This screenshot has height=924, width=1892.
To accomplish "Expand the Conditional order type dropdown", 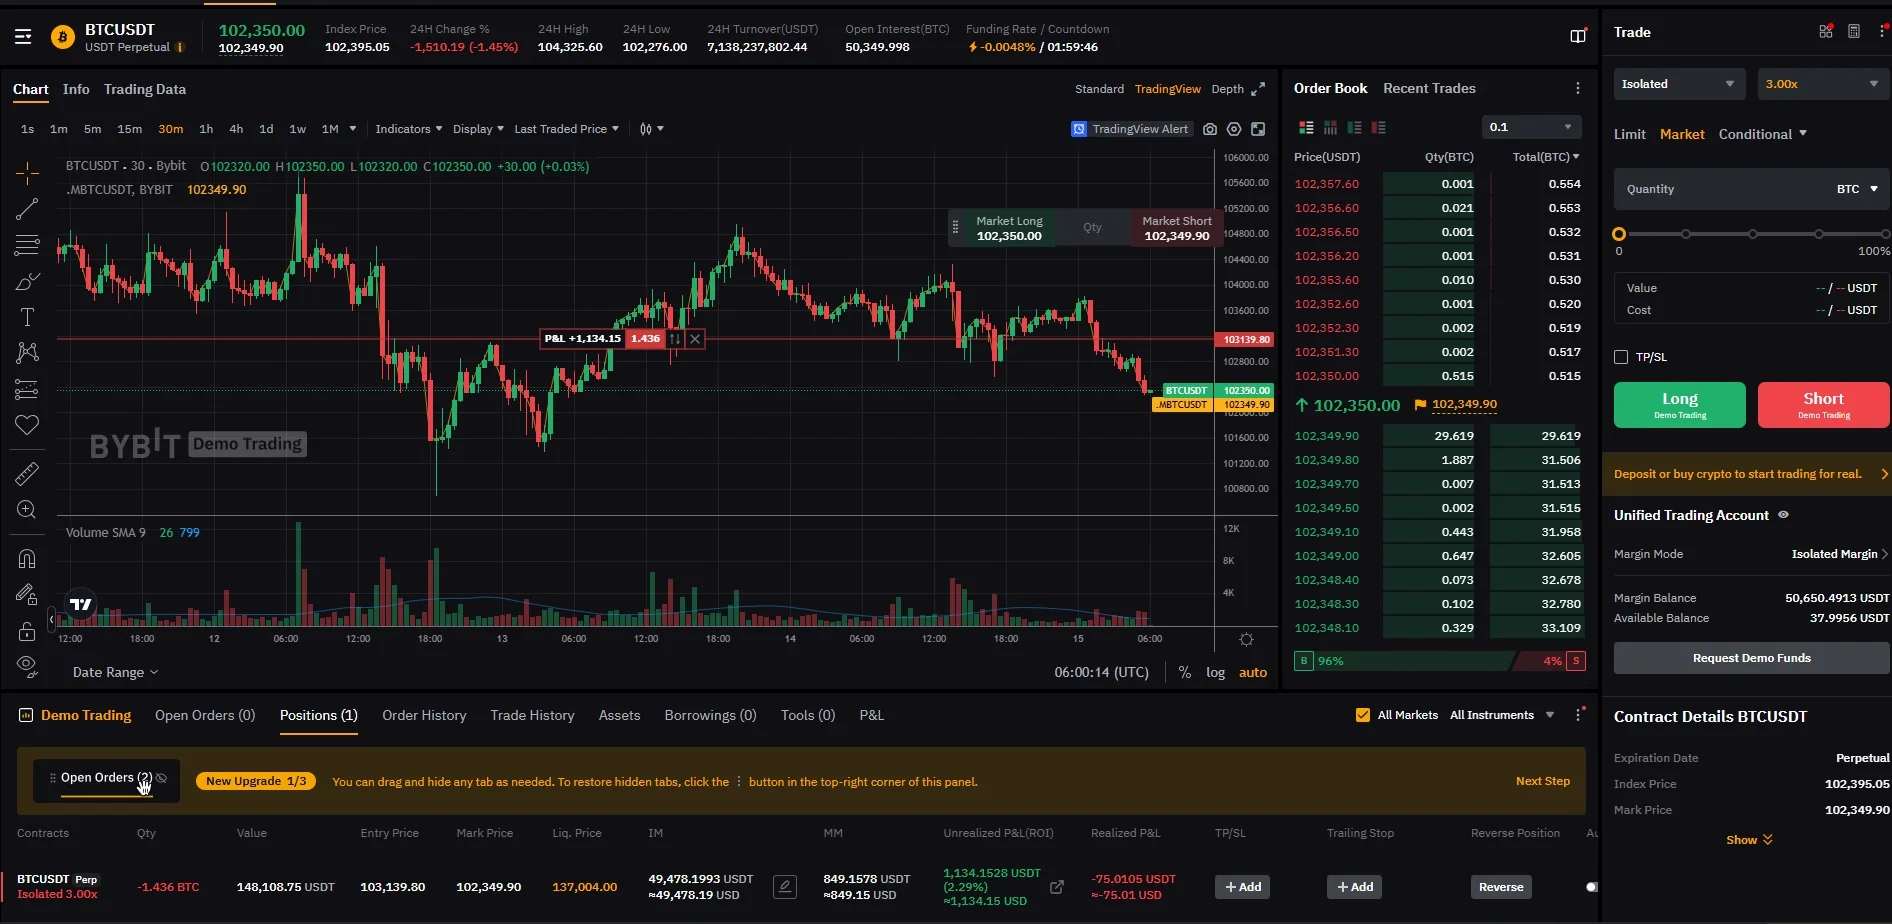I will 1763,134.
